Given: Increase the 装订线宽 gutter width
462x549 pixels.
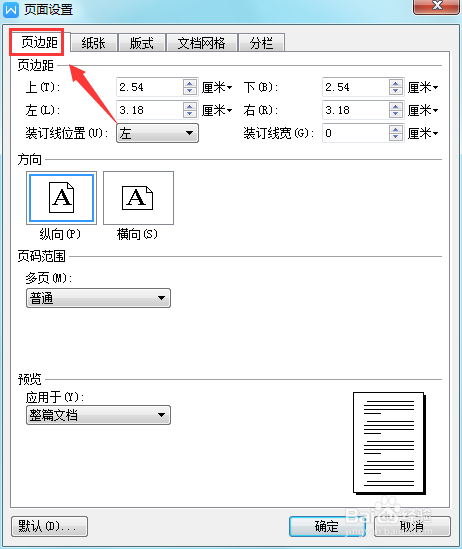Looking at the screenshot, I should point(396,129).
